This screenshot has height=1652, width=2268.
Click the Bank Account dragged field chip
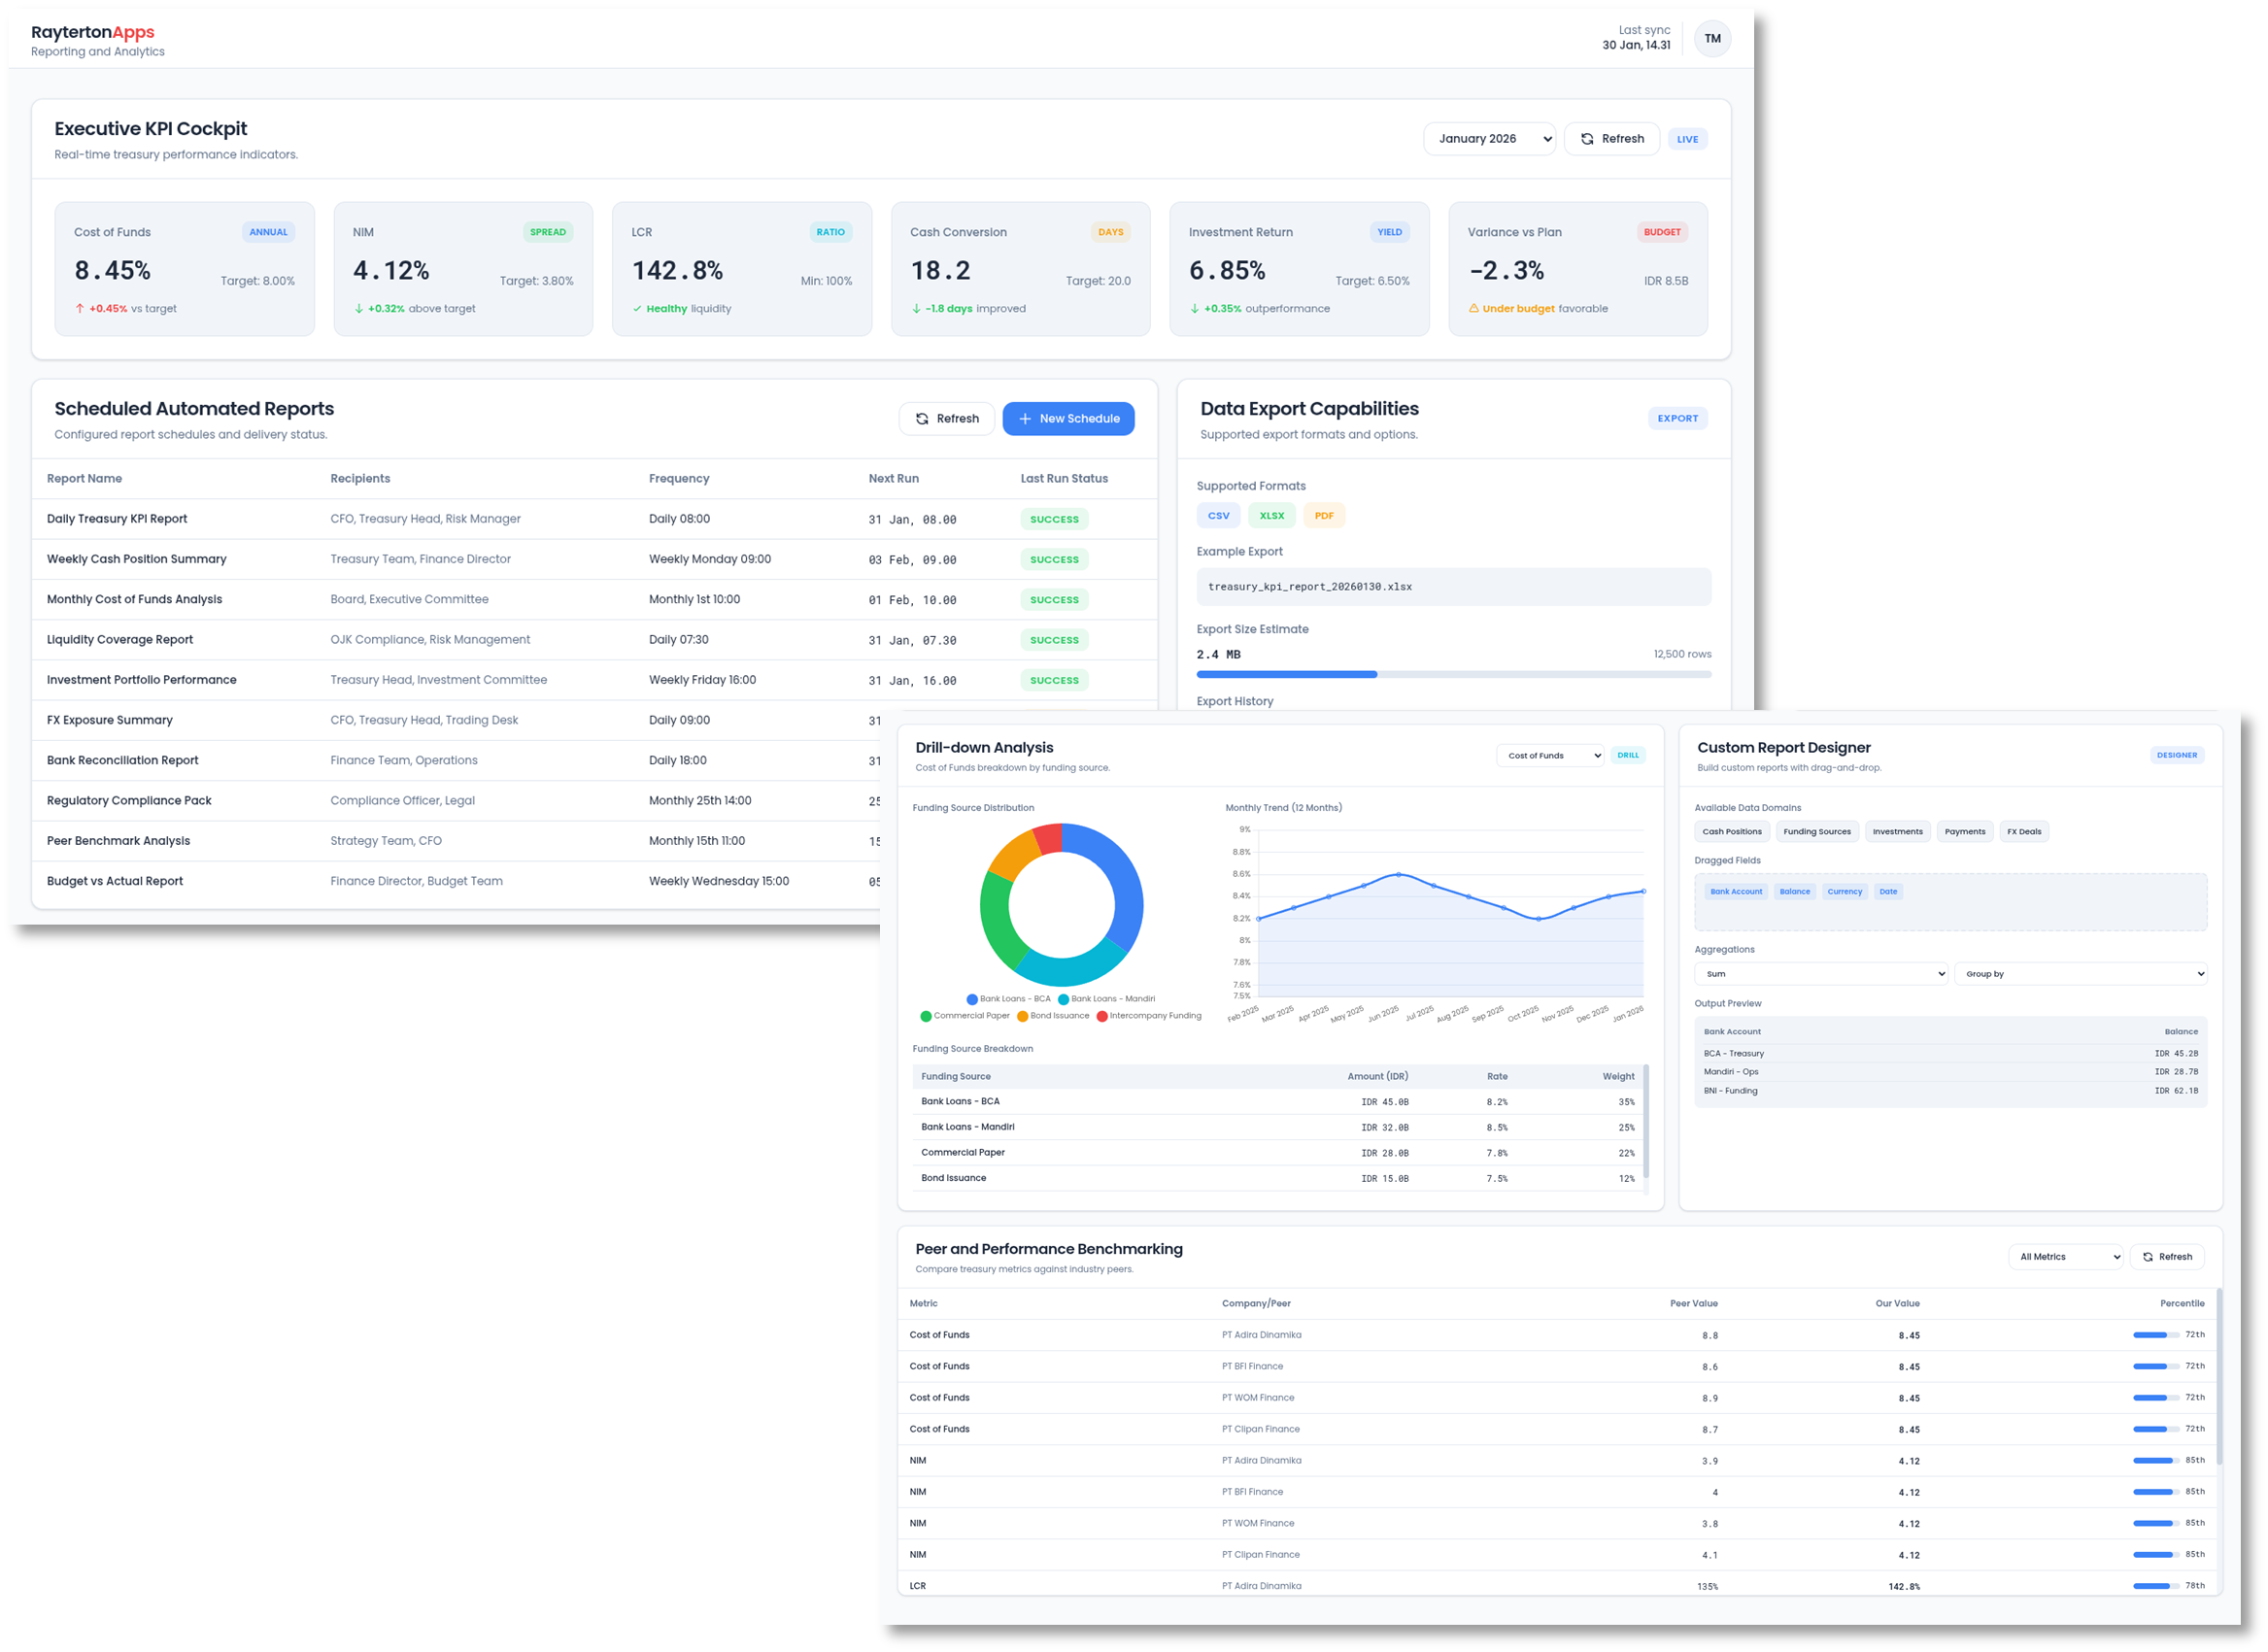click(x=1736, y=891)
